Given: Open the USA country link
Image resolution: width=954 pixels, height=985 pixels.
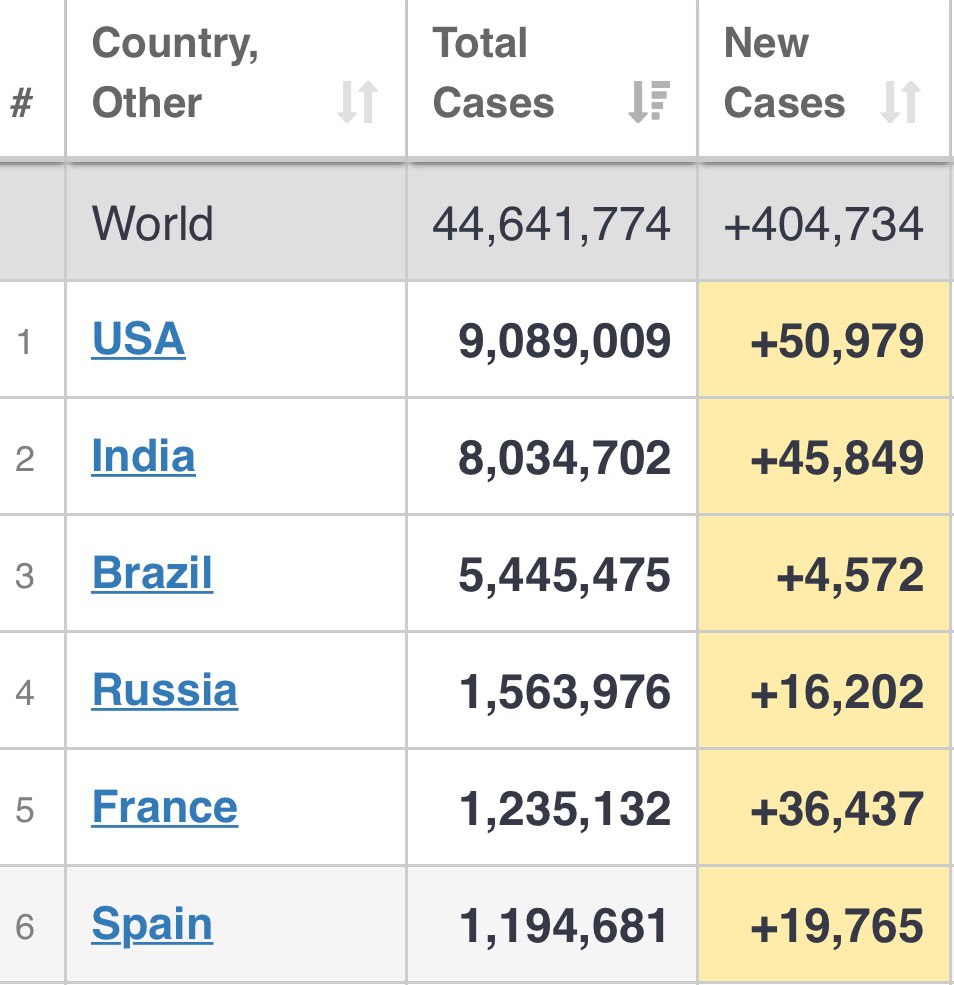Looking at the screenshot, I should pyautogui.click(x=138, y=339).
